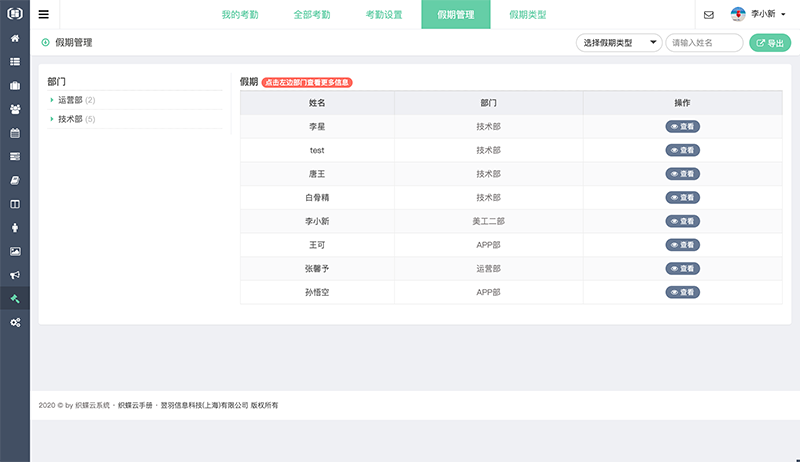Open the 选择假期类型 dropdown

click(619, 43)
